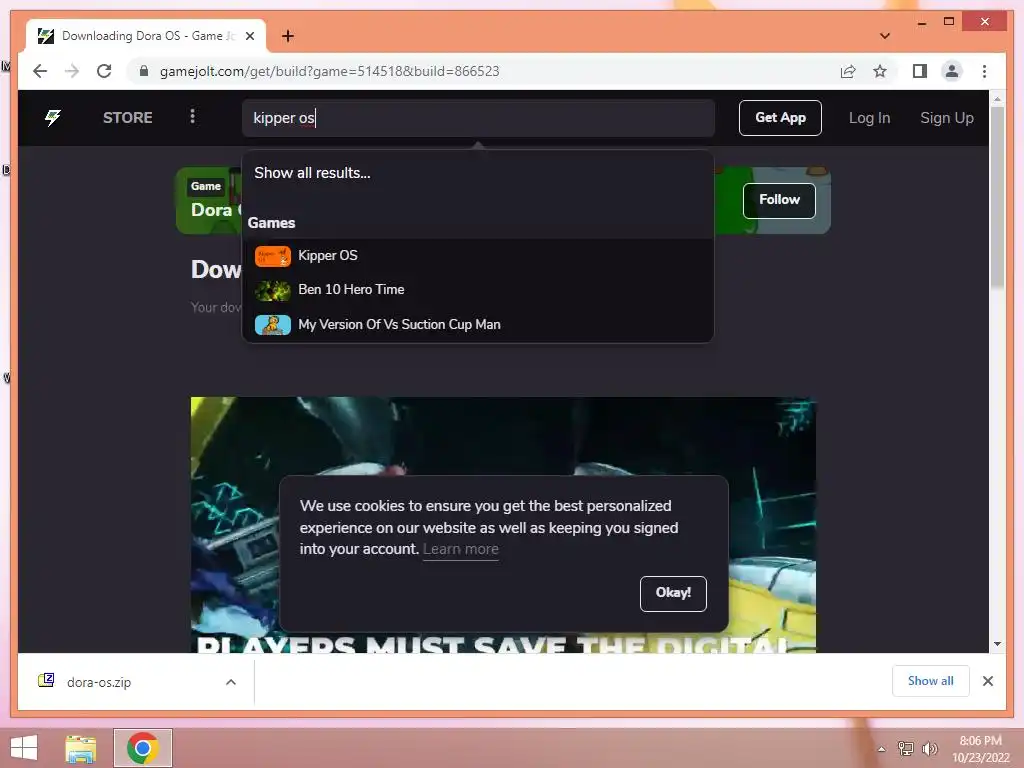
Task: Go forward in browser history
Action: pos(72,71)
